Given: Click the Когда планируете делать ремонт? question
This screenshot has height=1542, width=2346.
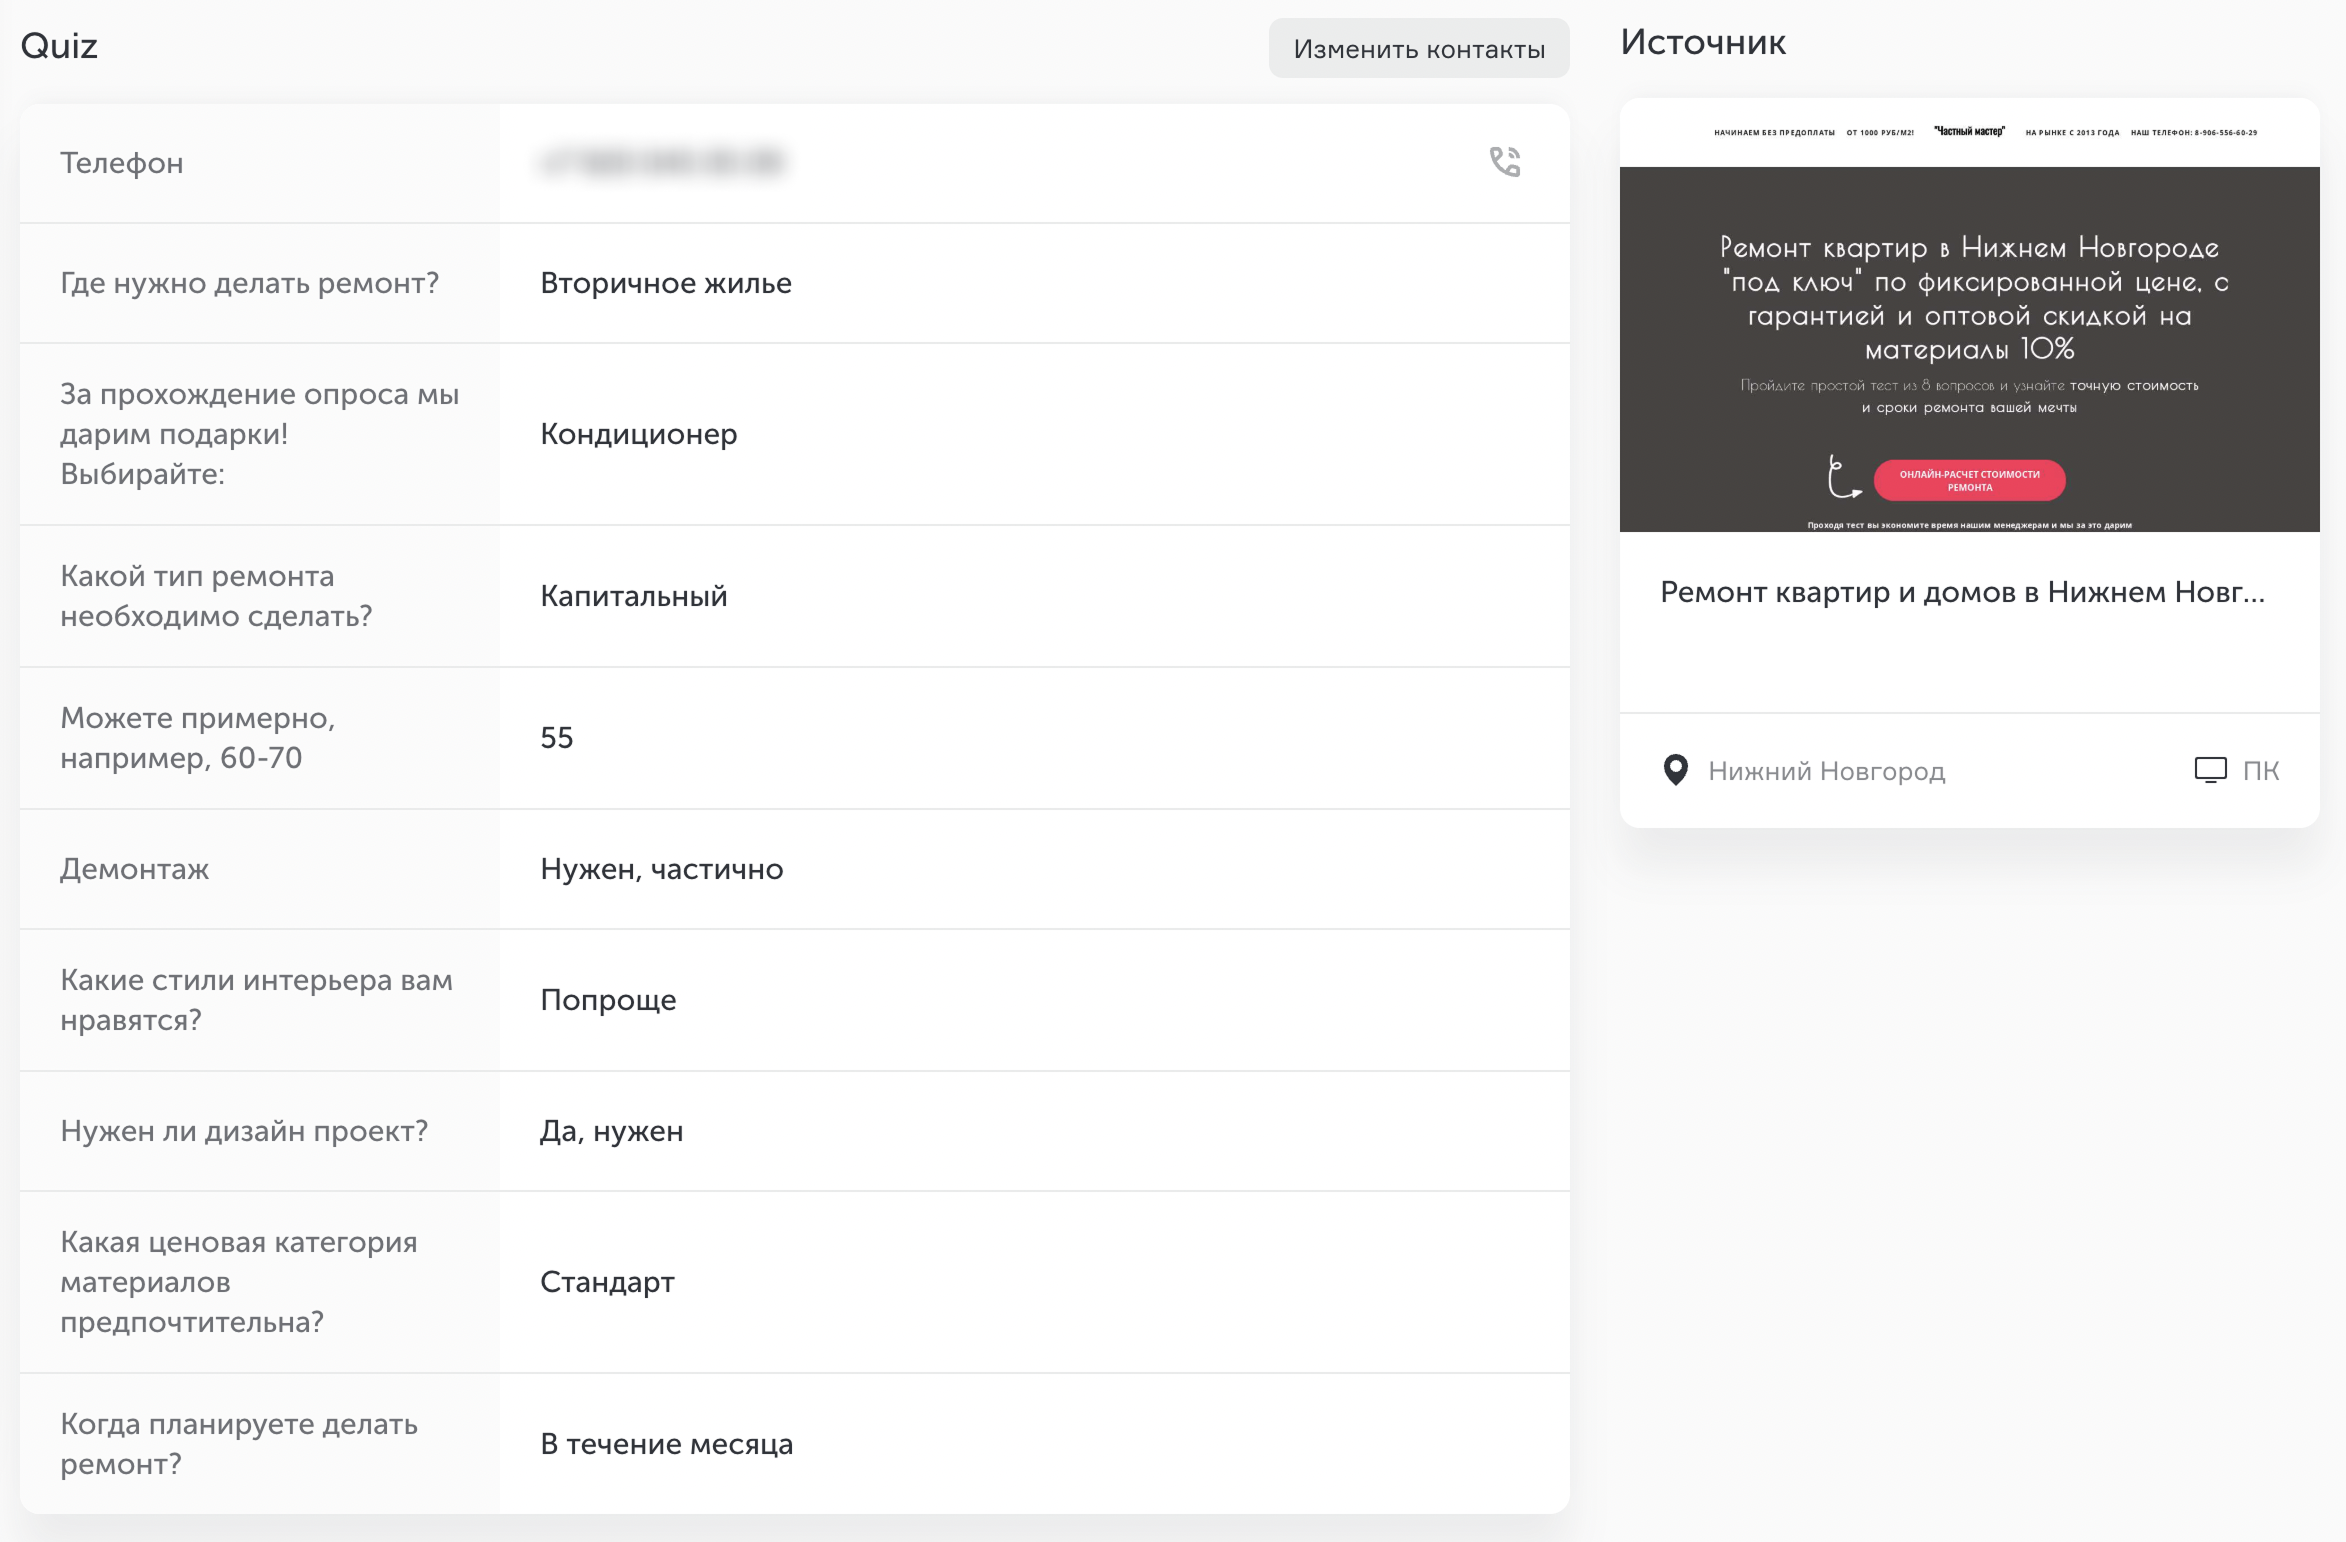Looking at the screenshot, I should (239, 1444).
